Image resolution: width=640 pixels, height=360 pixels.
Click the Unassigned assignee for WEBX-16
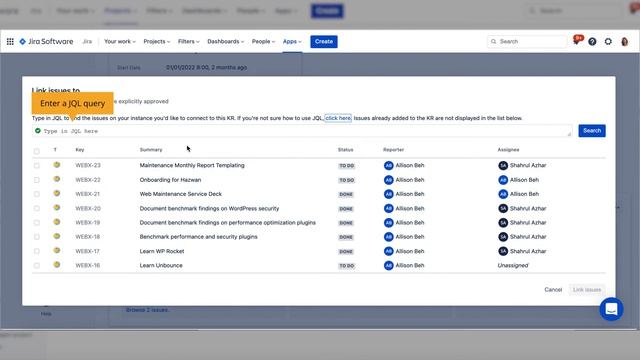point(513,265)
